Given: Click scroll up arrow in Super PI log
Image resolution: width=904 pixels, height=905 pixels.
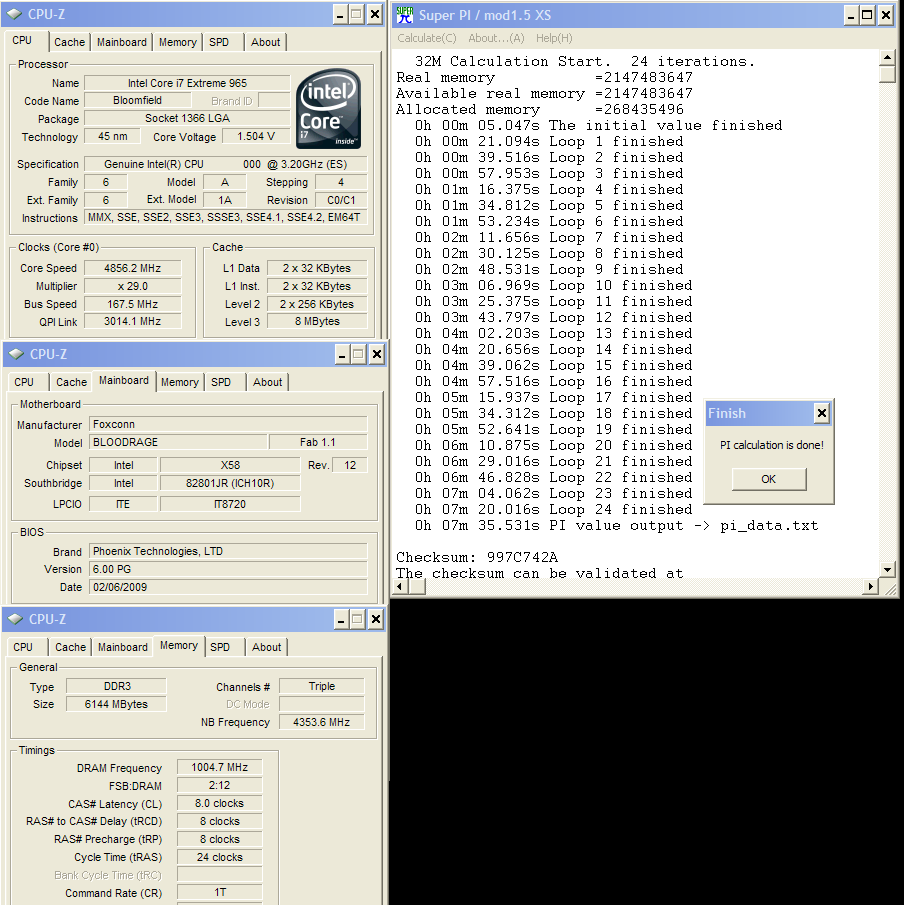Looking at the screenshot, I should [887, 57].
